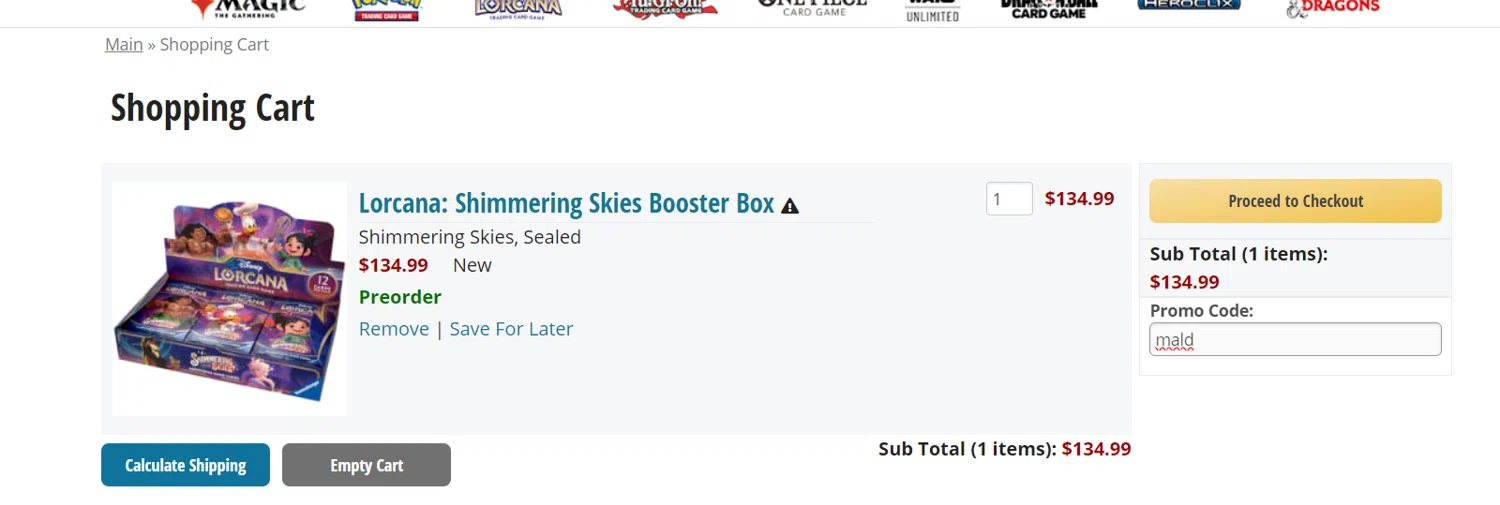Remove the booster box from the cart
Screen dimensions: 1500x505
(394, 329)
